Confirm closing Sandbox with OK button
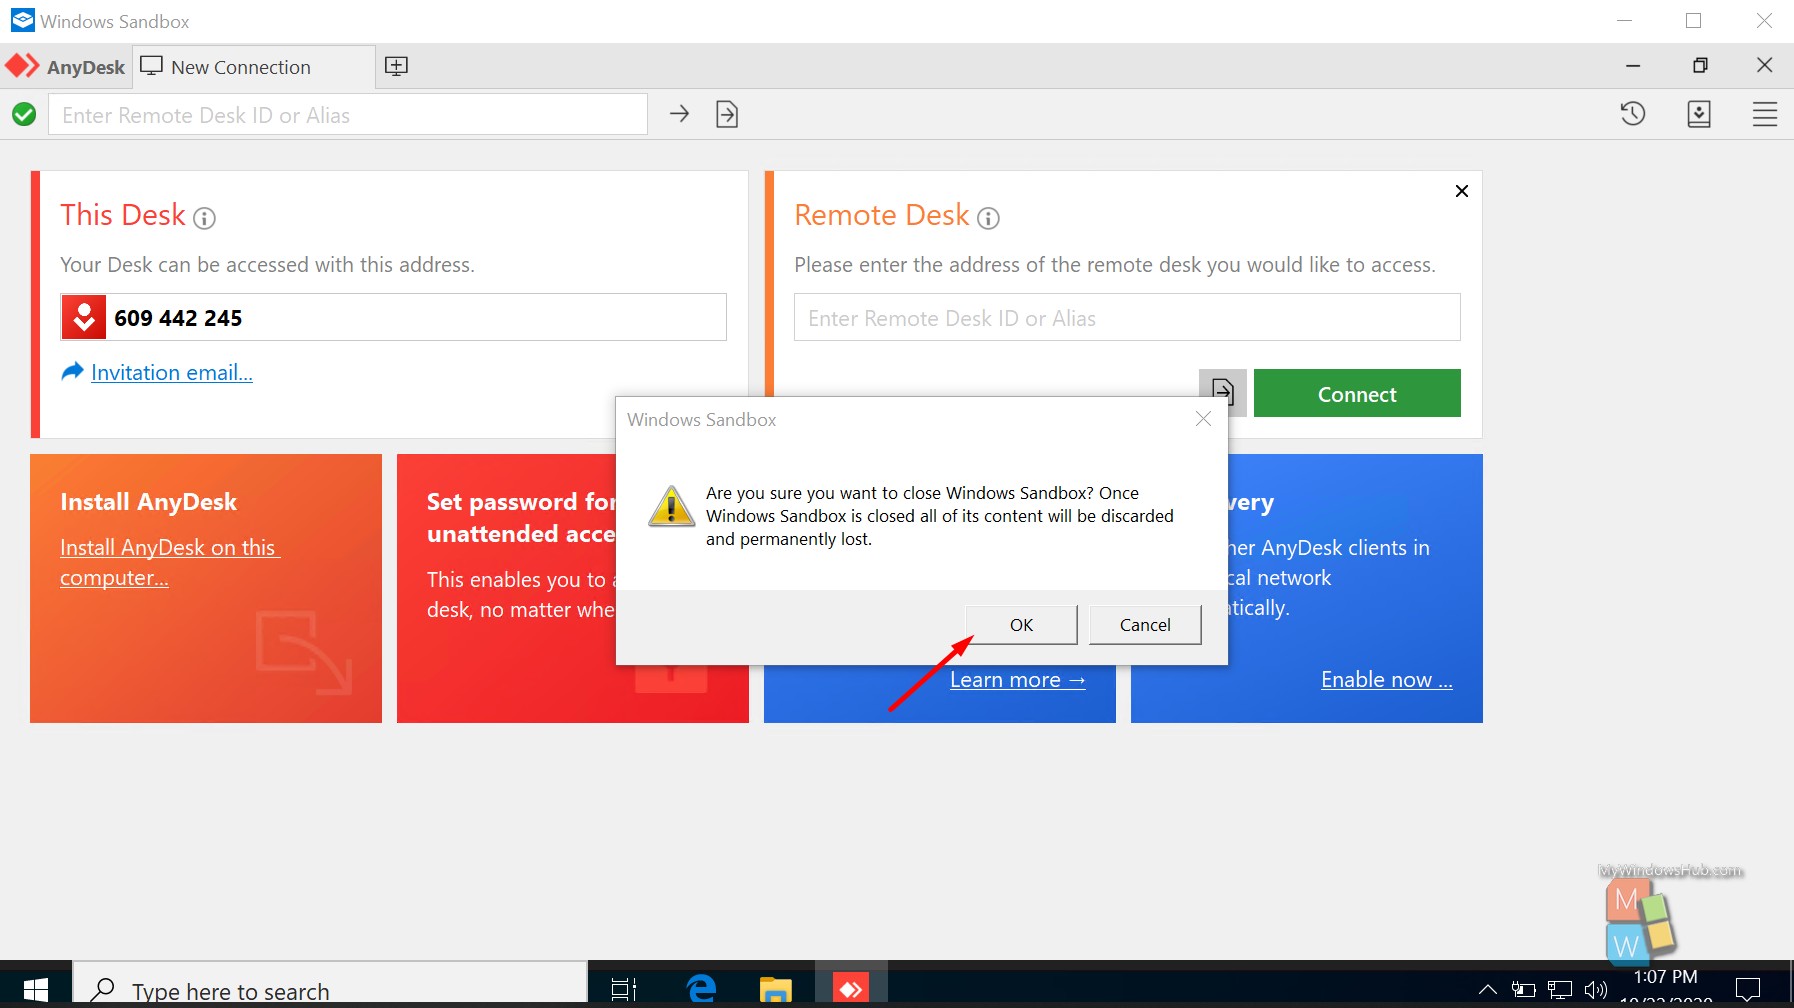 1021,625
